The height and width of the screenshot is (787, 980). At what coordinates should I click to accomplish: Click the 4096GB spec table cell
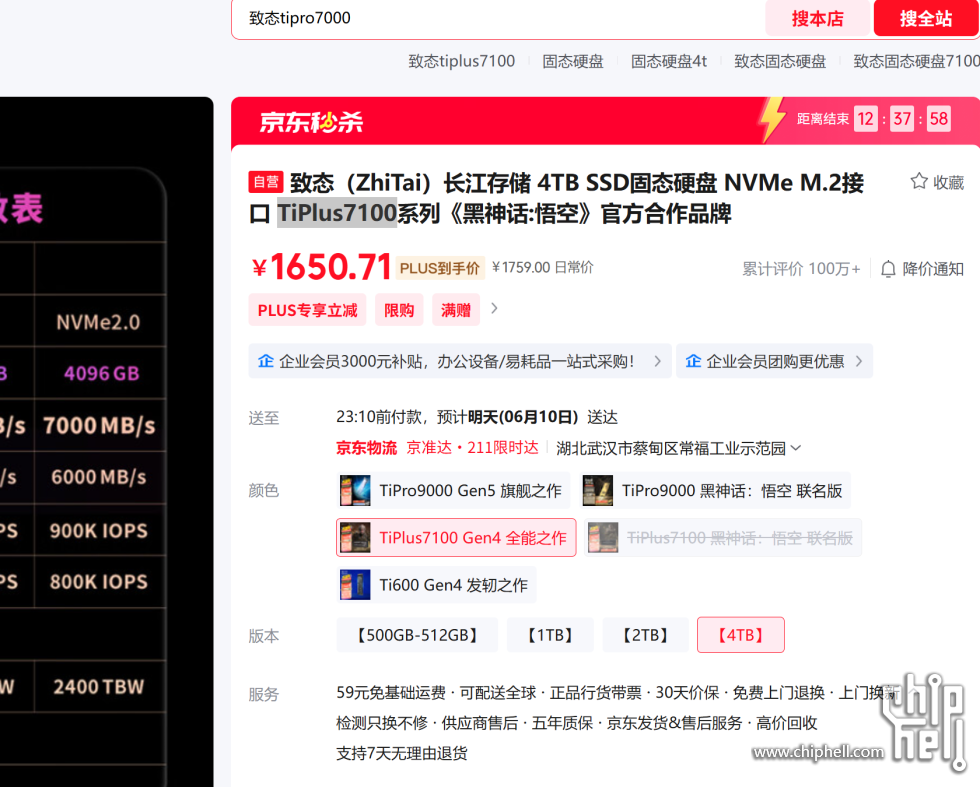(x=101, y=373)
